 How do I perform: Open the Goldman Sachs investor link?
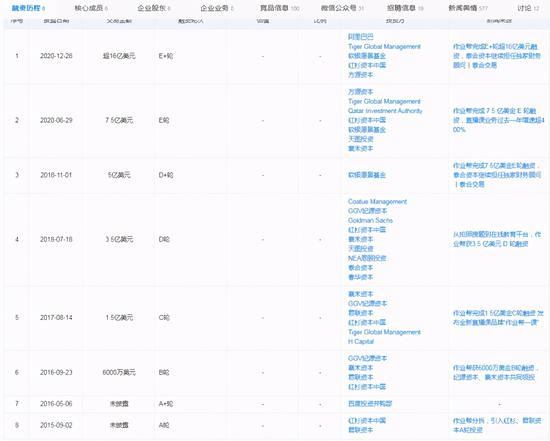pyautogui.click(x=370, y=220)
